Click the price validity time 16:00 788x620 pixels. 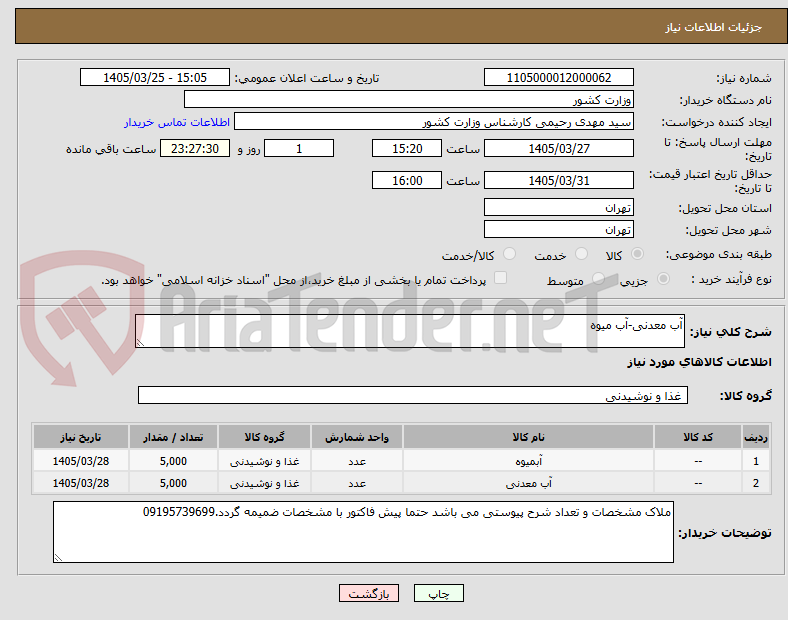tap(407, 180)
